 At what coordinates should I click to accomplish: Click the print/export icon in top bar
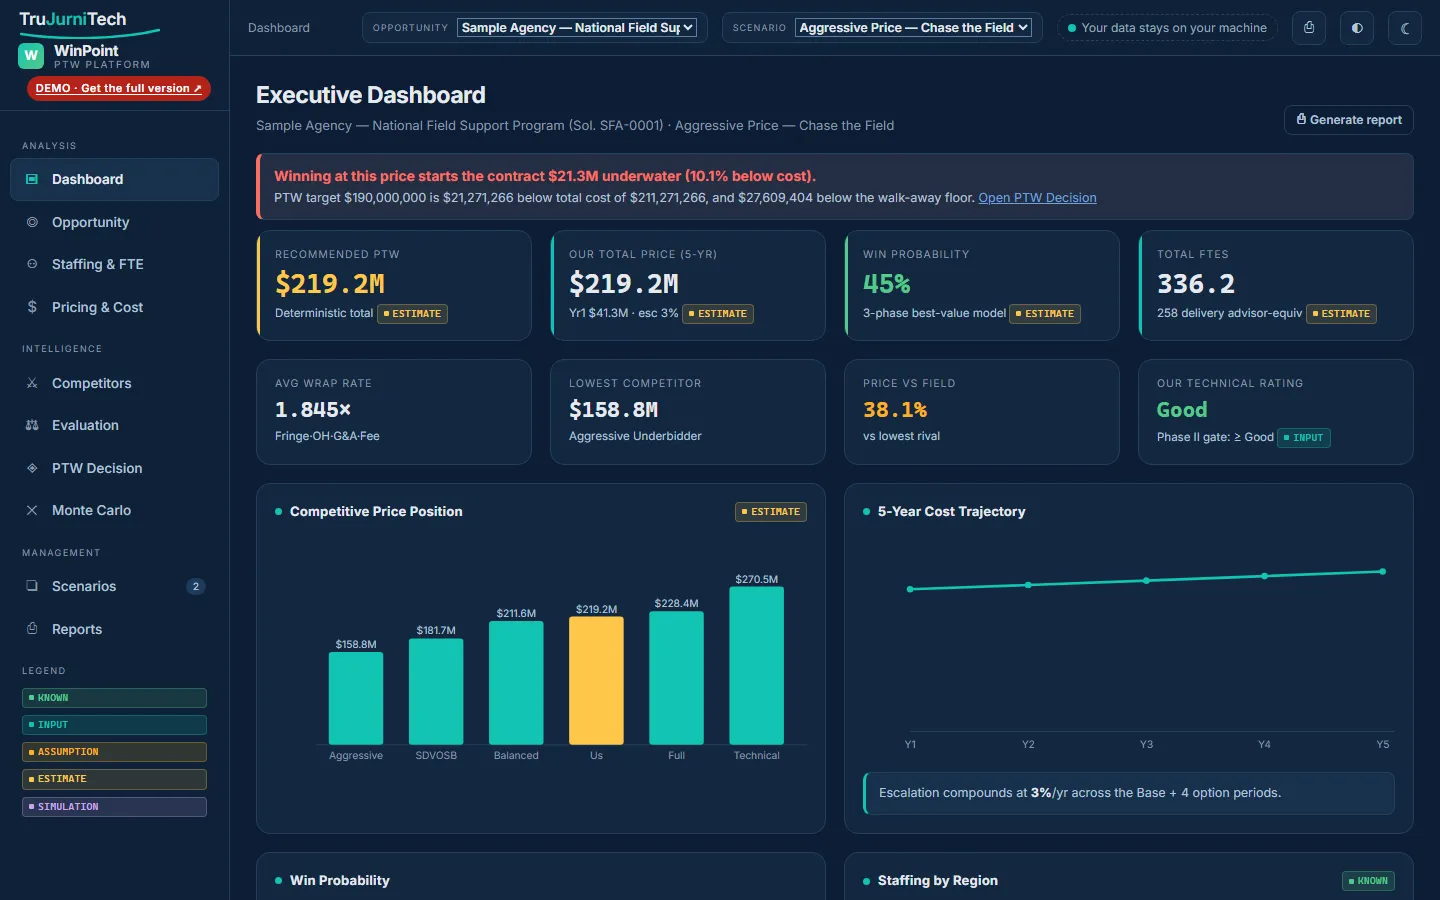(x=1308, y=28)
